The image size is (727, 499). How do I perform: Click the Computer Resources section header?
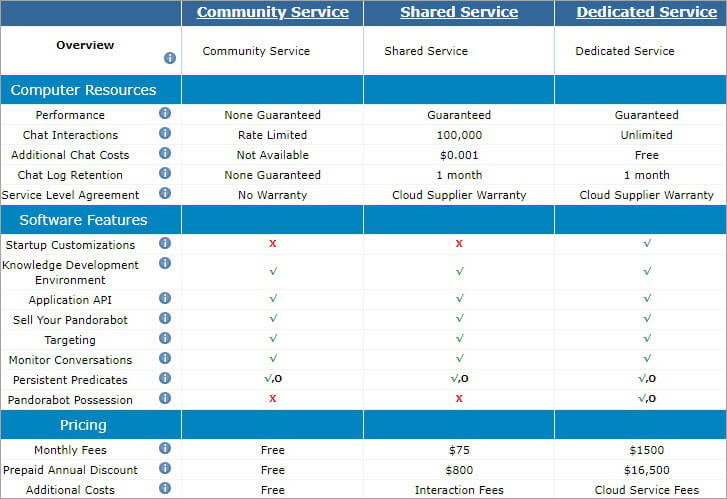point(83,90)
